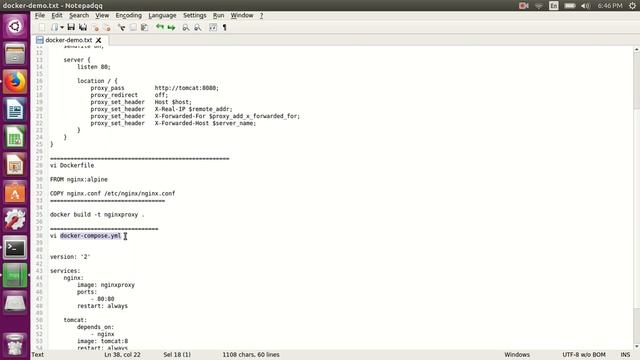Open LibreOffice Writer from the dock
The width and height of the screenshot is (640, 360).
15,109
